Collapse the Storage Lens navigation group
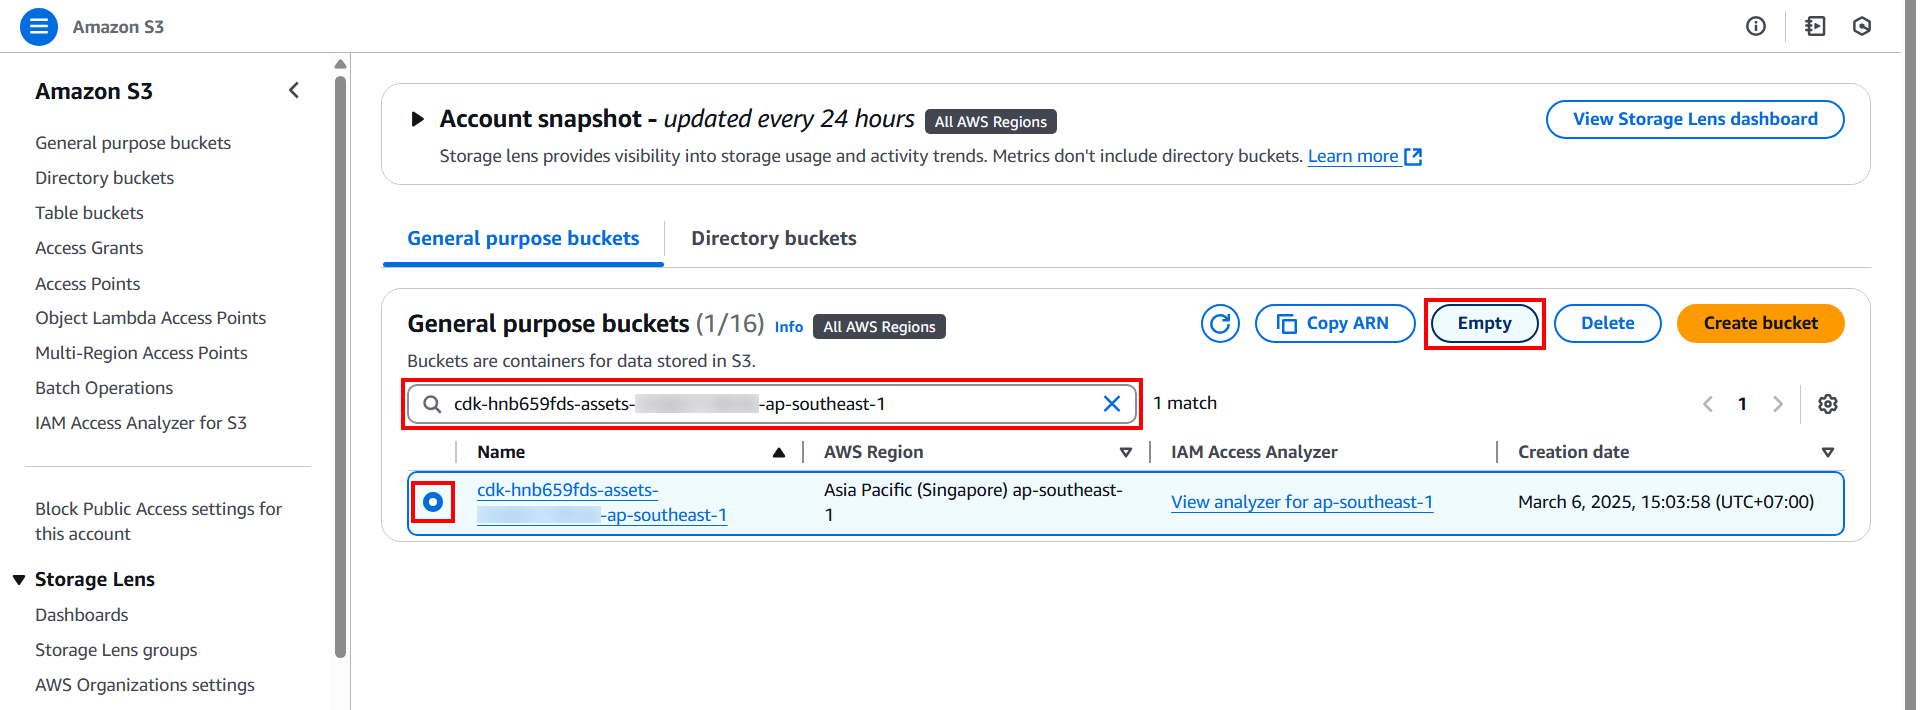 click(x=19, y=580)
